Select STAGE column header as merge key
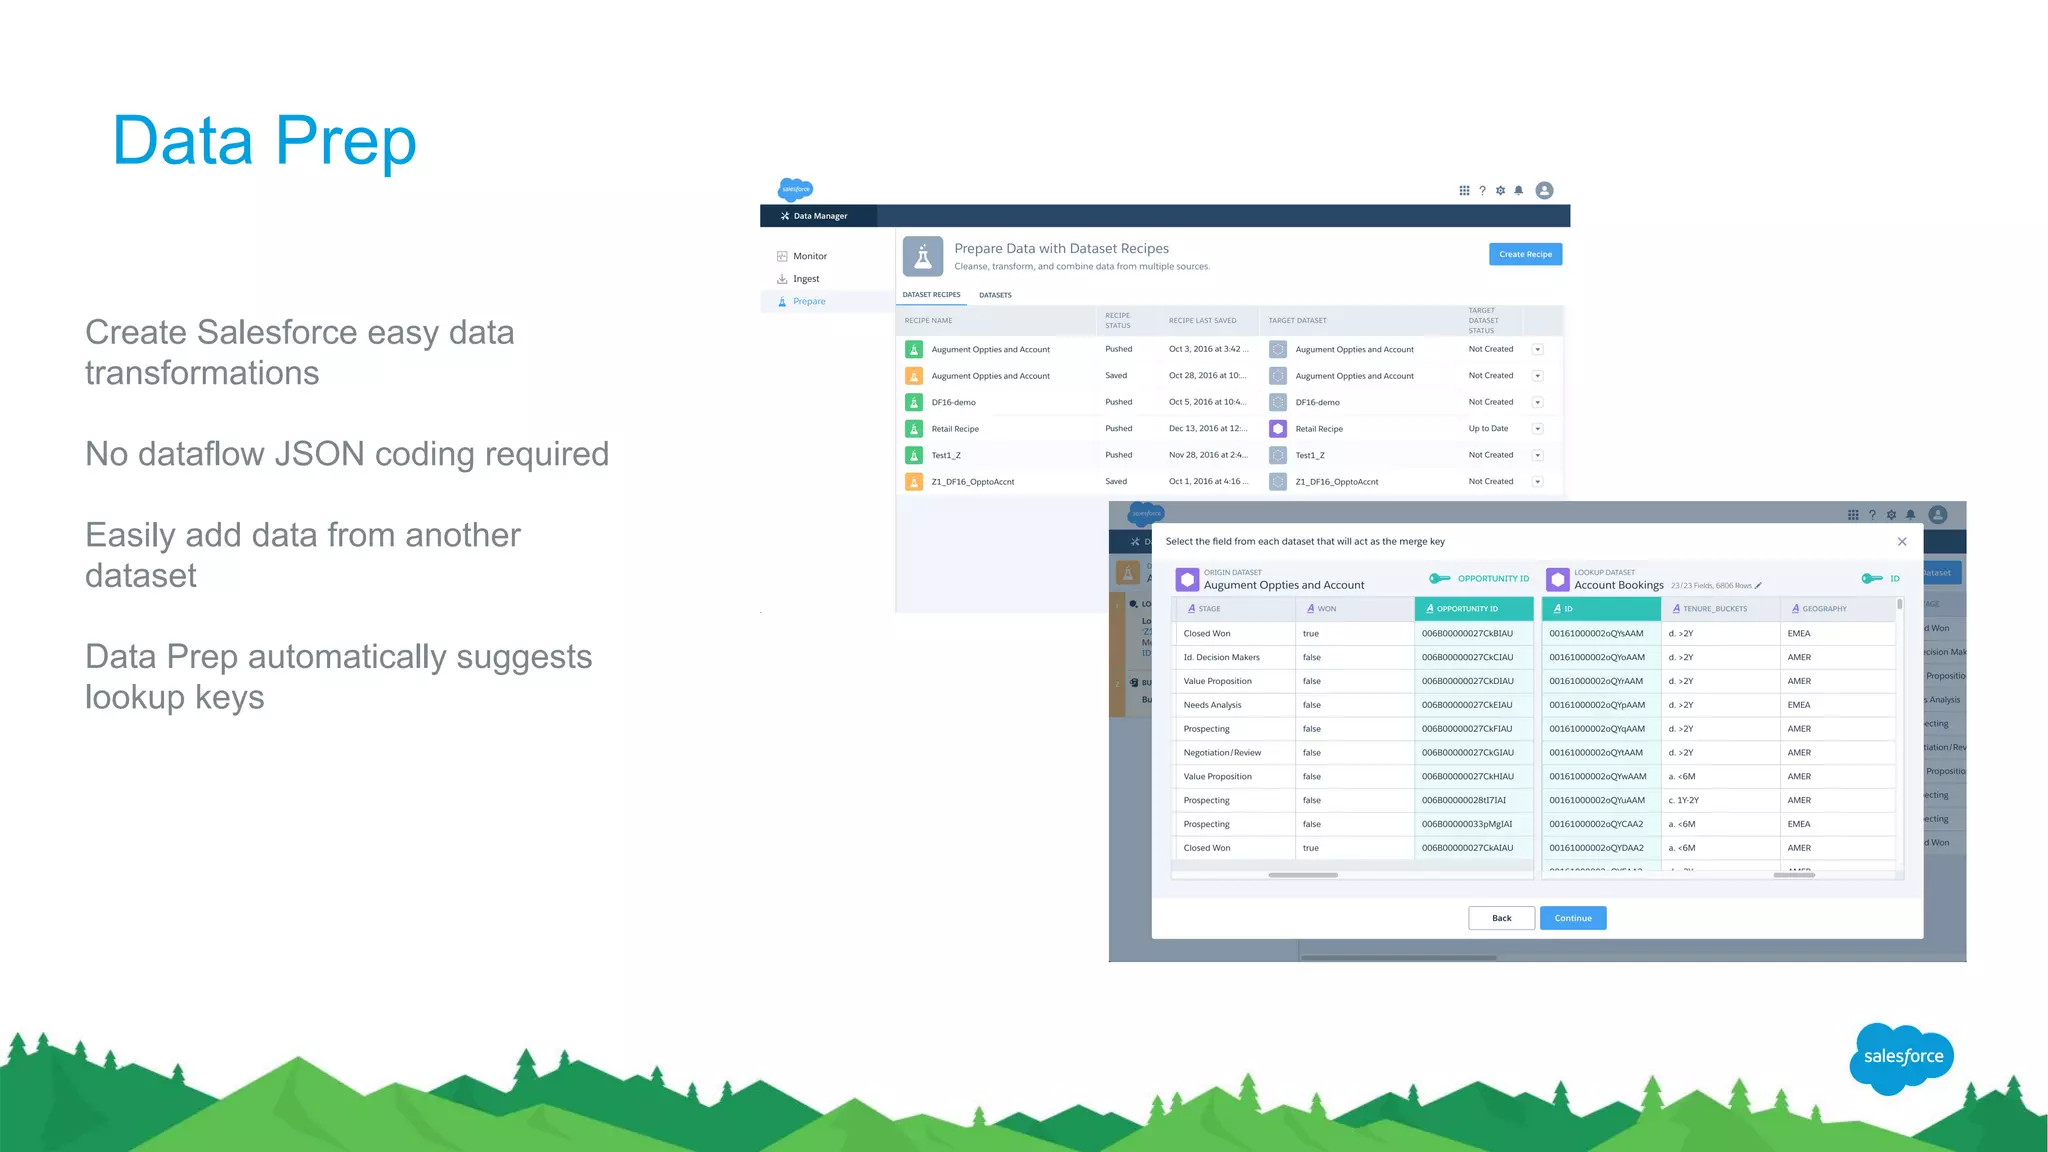This screenshot has height=1152, width=2048. pyautogui.click(x=1234, y=608)
